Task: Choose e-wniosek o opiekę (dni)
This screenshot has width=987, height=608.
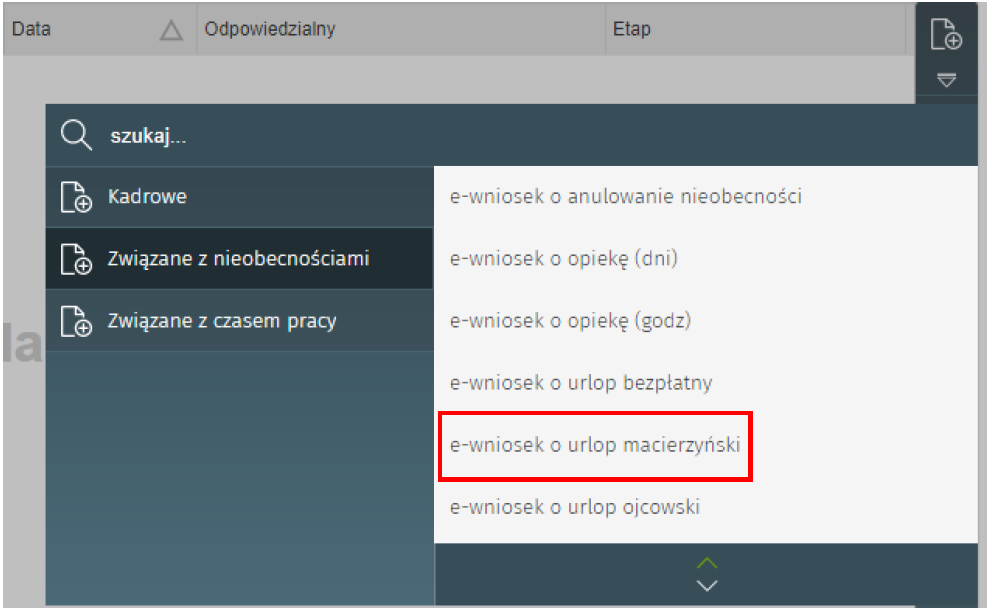Action: point(564,259)
